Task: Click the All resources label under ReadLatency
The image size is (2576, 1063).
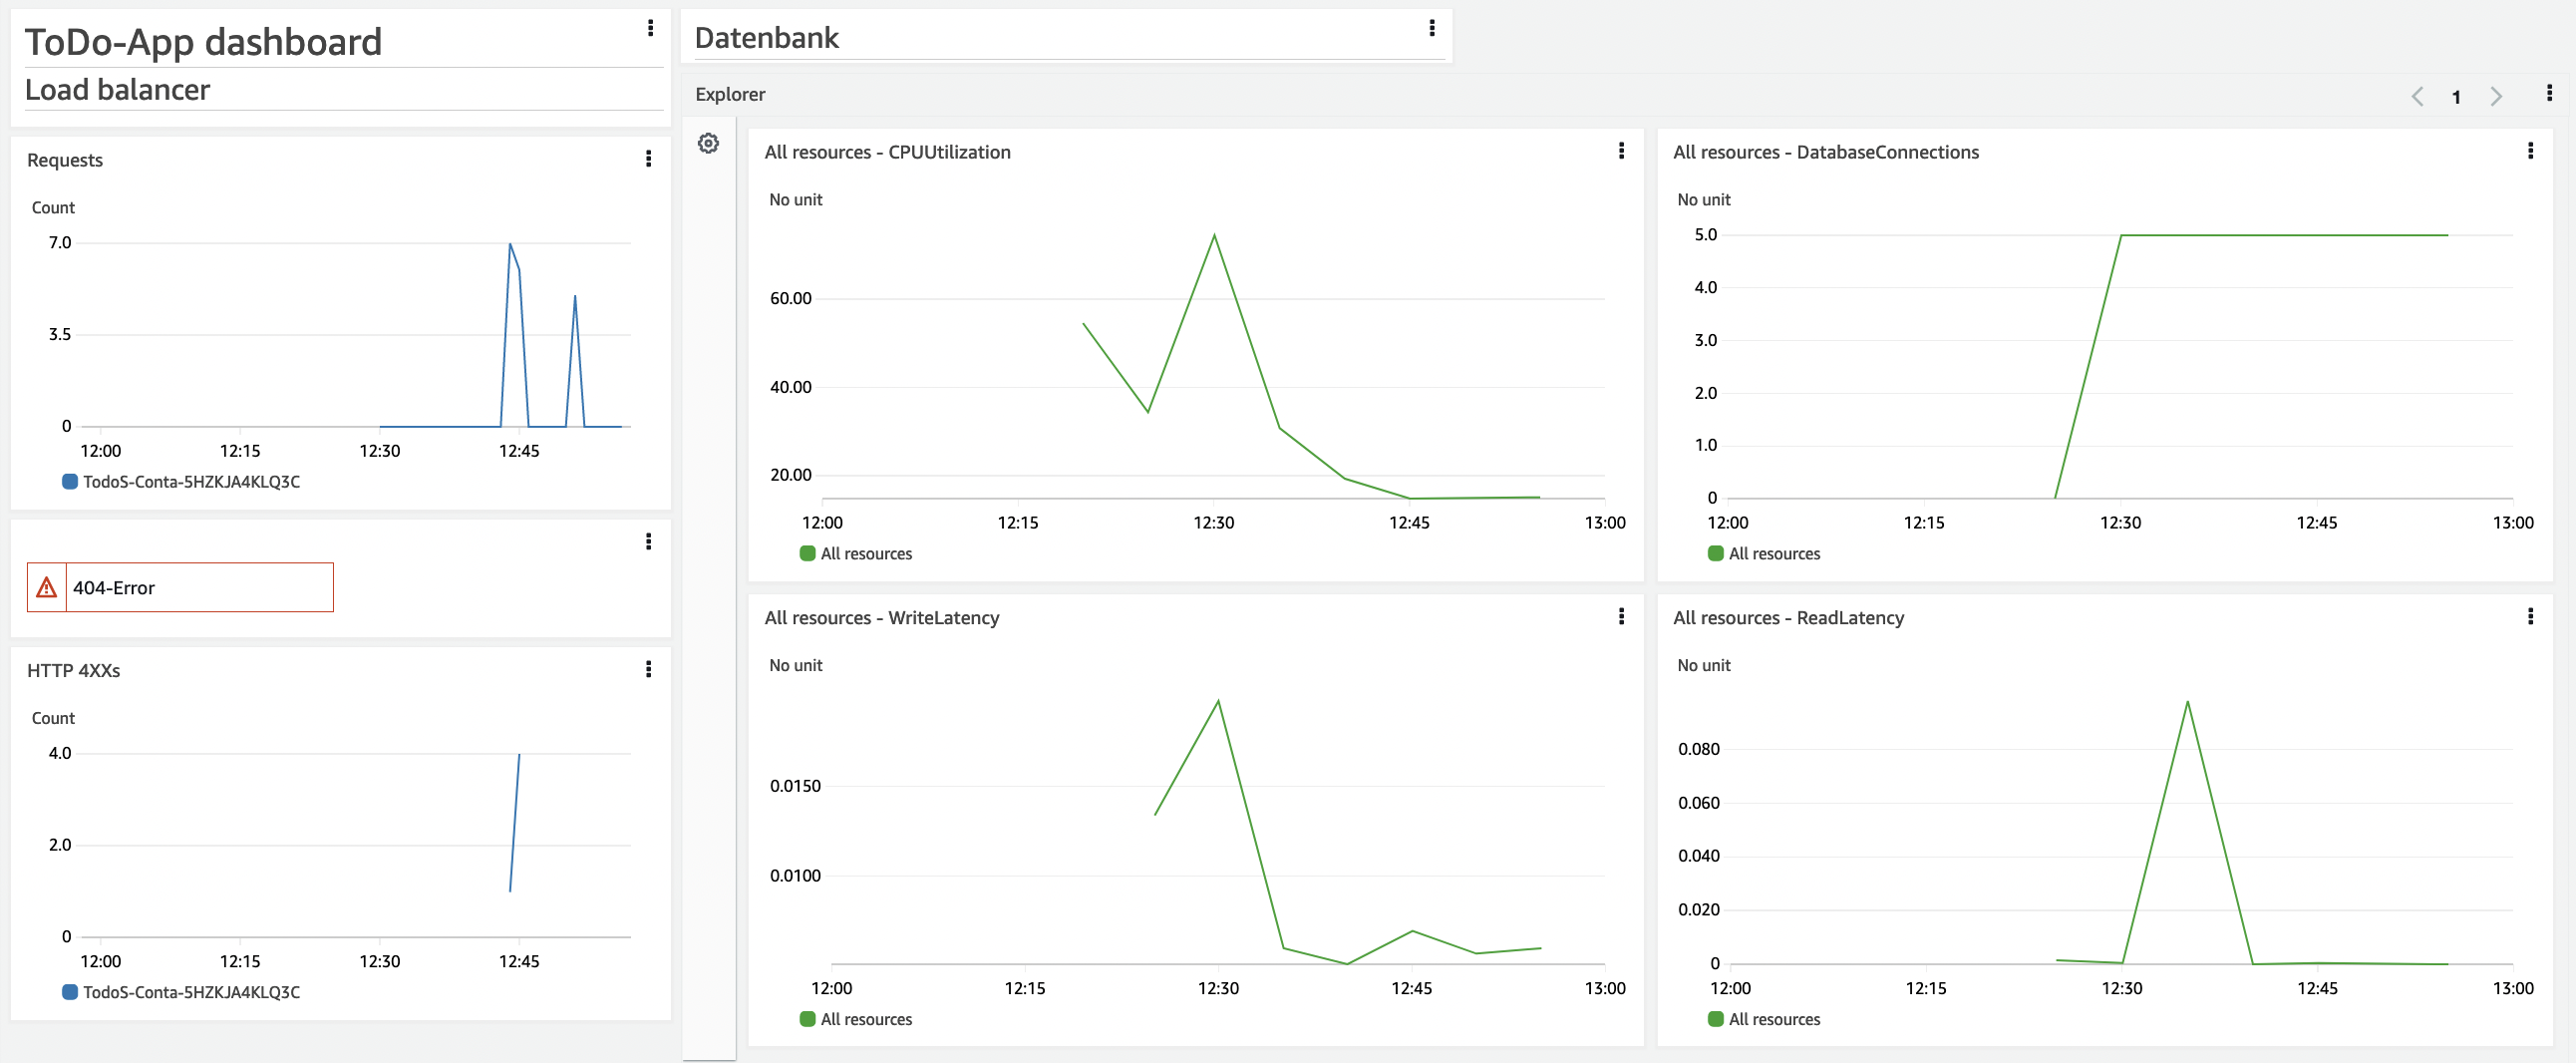Action: 1774,1020
